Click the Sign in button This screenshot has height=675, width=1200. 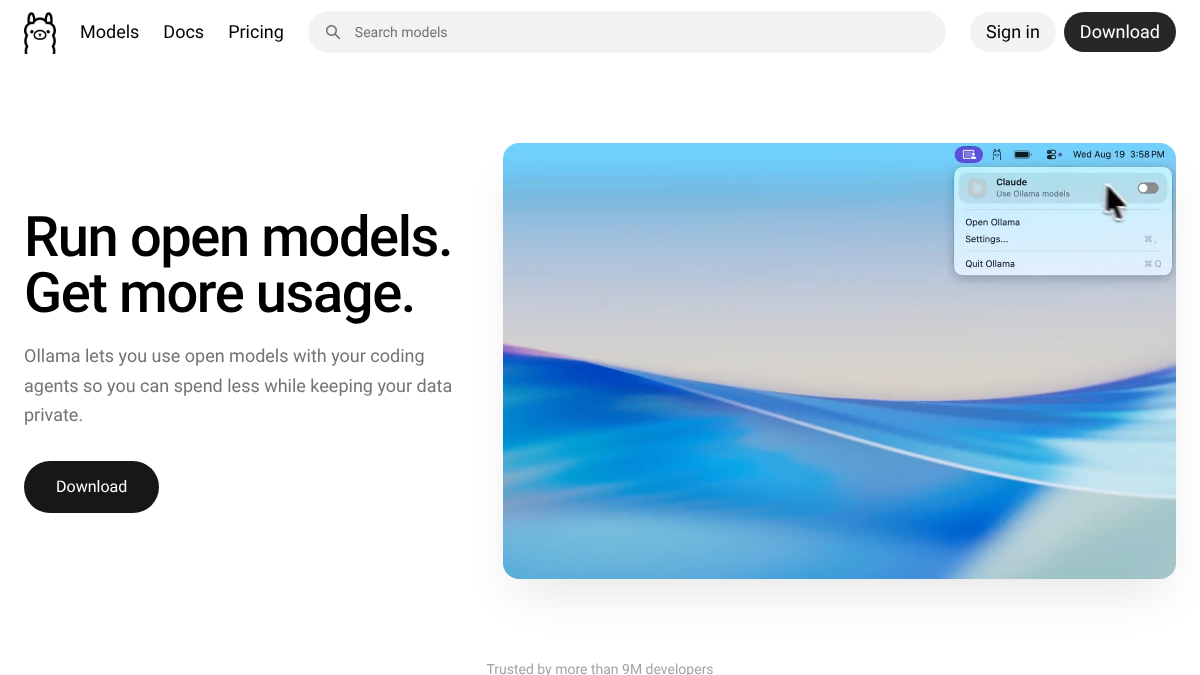pyautogui.click(x=1013, y=32)
